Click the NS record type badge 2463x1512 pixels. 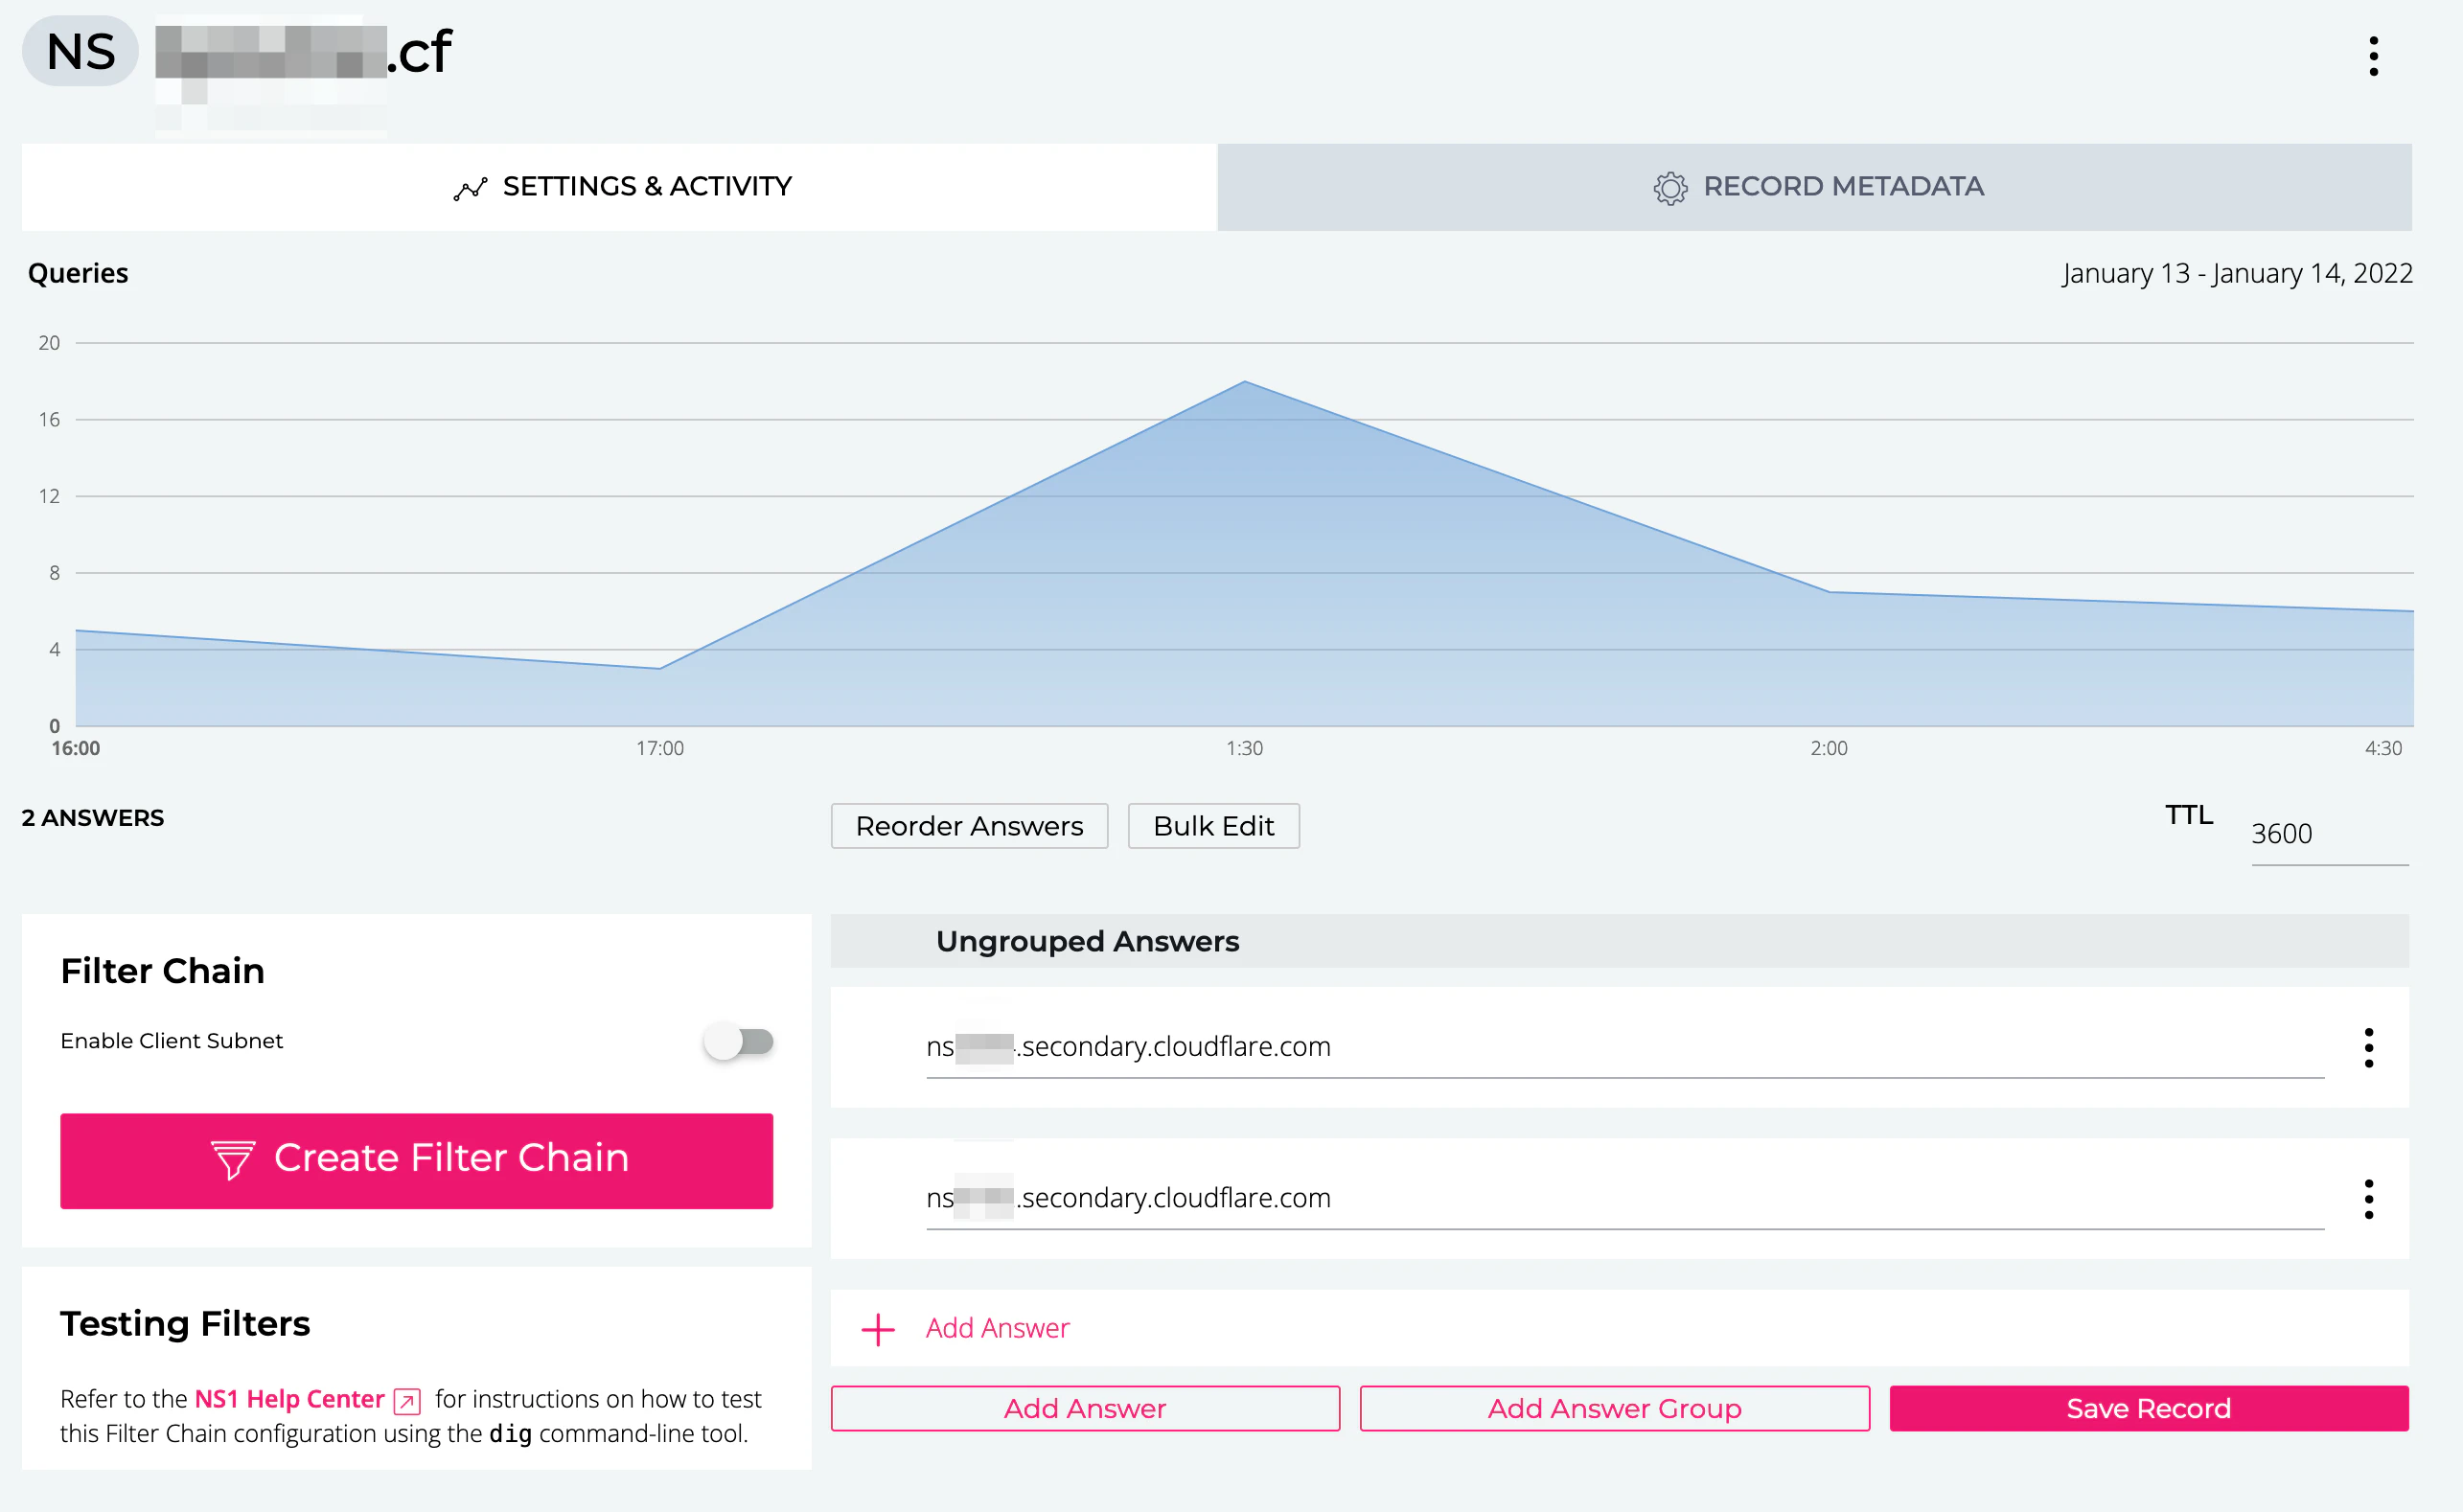[x=80, y=52]
